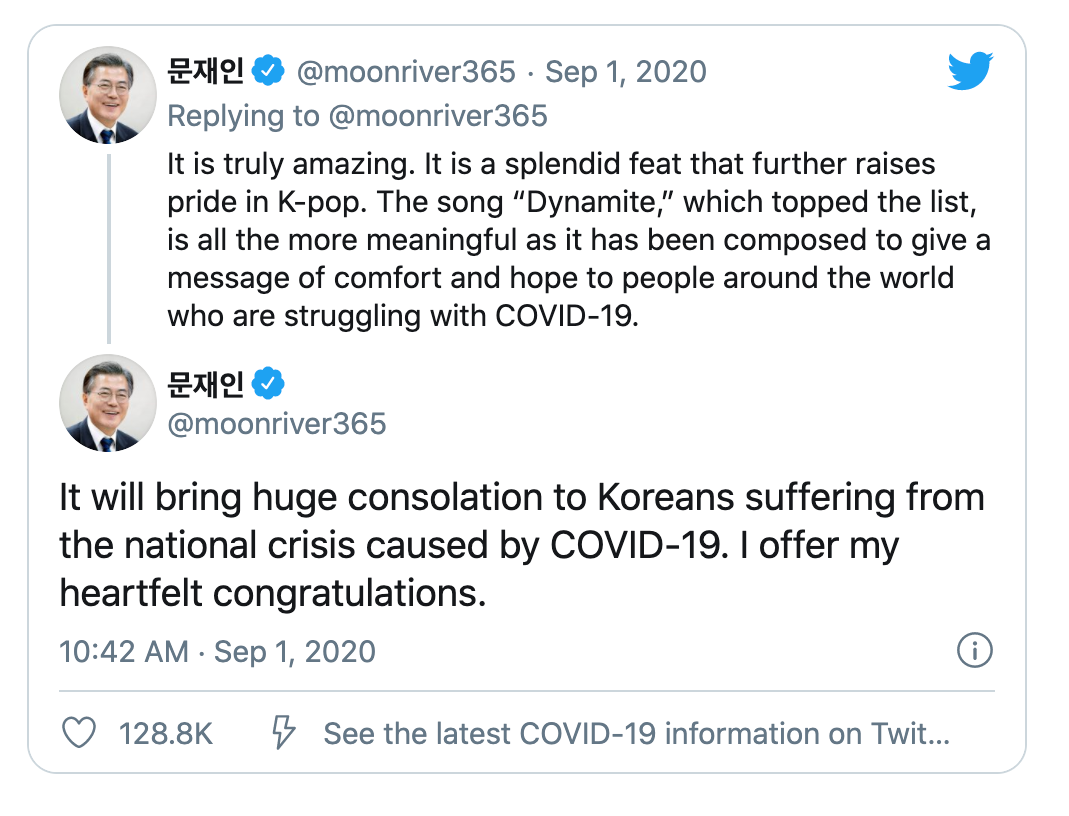1069x816 pixels.
Task: Open top tweet's Sep 1, 2020 date
Action: click(x=625, y=72)
